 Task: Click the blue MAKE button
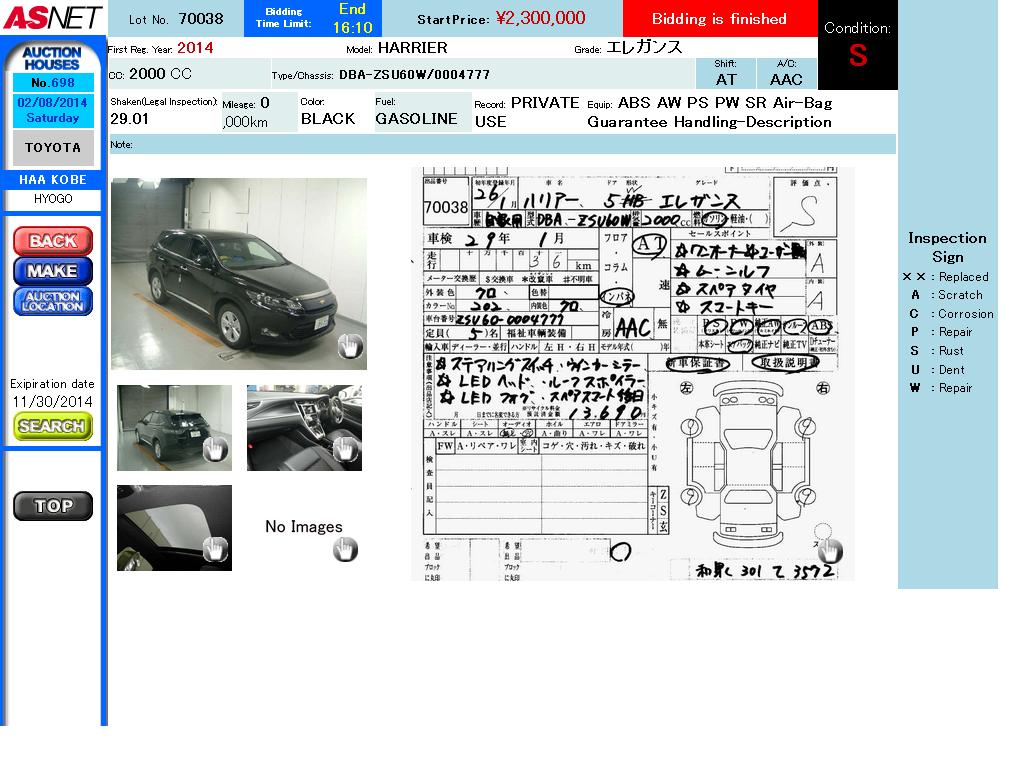click(x=52, y=271)
